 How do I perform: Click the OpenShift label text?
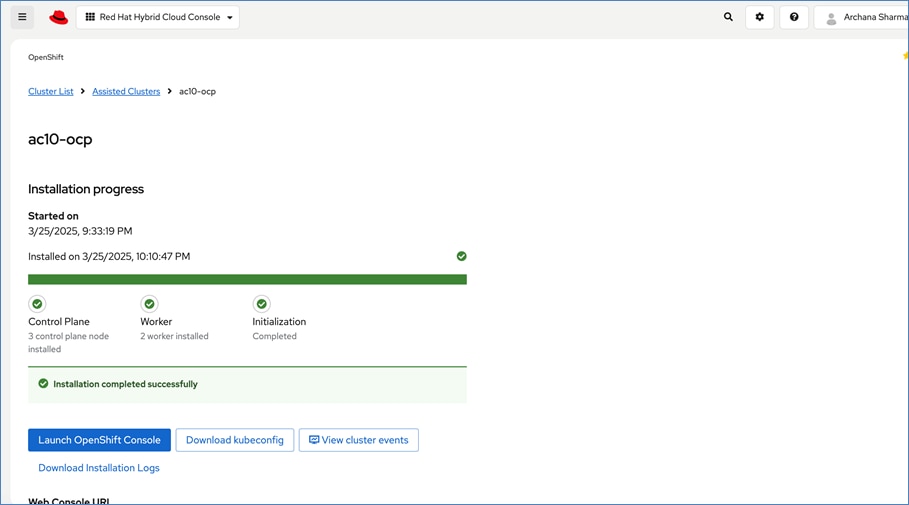46,57
